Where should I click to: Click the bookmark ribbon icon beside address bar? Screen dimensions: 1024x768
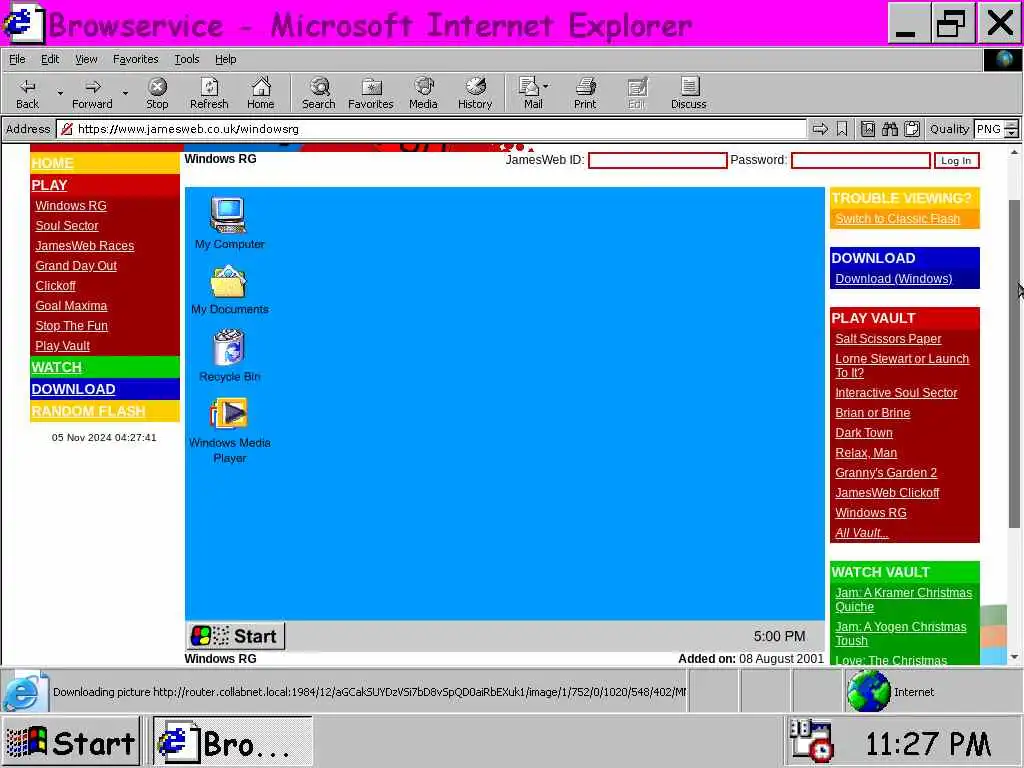842,129
